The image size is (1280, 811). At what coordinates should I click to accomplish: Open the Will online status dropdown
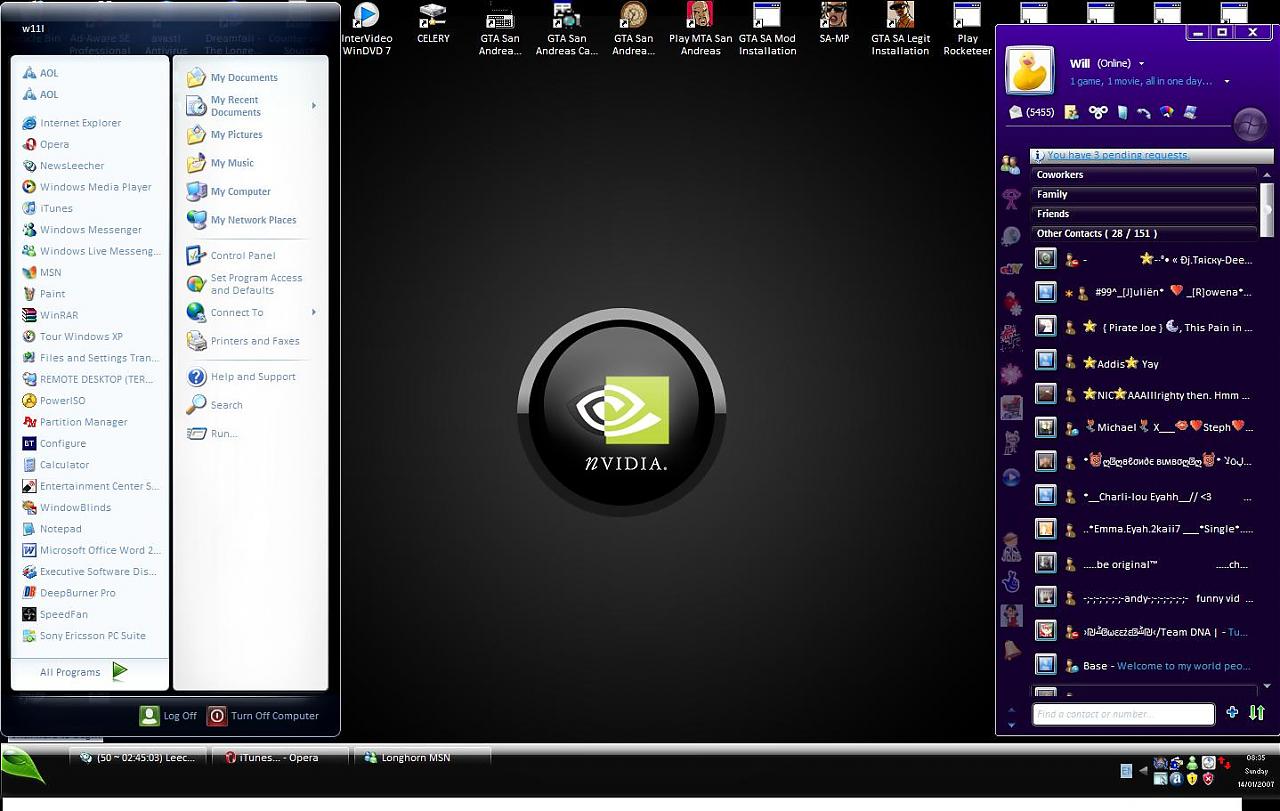[x=1106, y=63]
